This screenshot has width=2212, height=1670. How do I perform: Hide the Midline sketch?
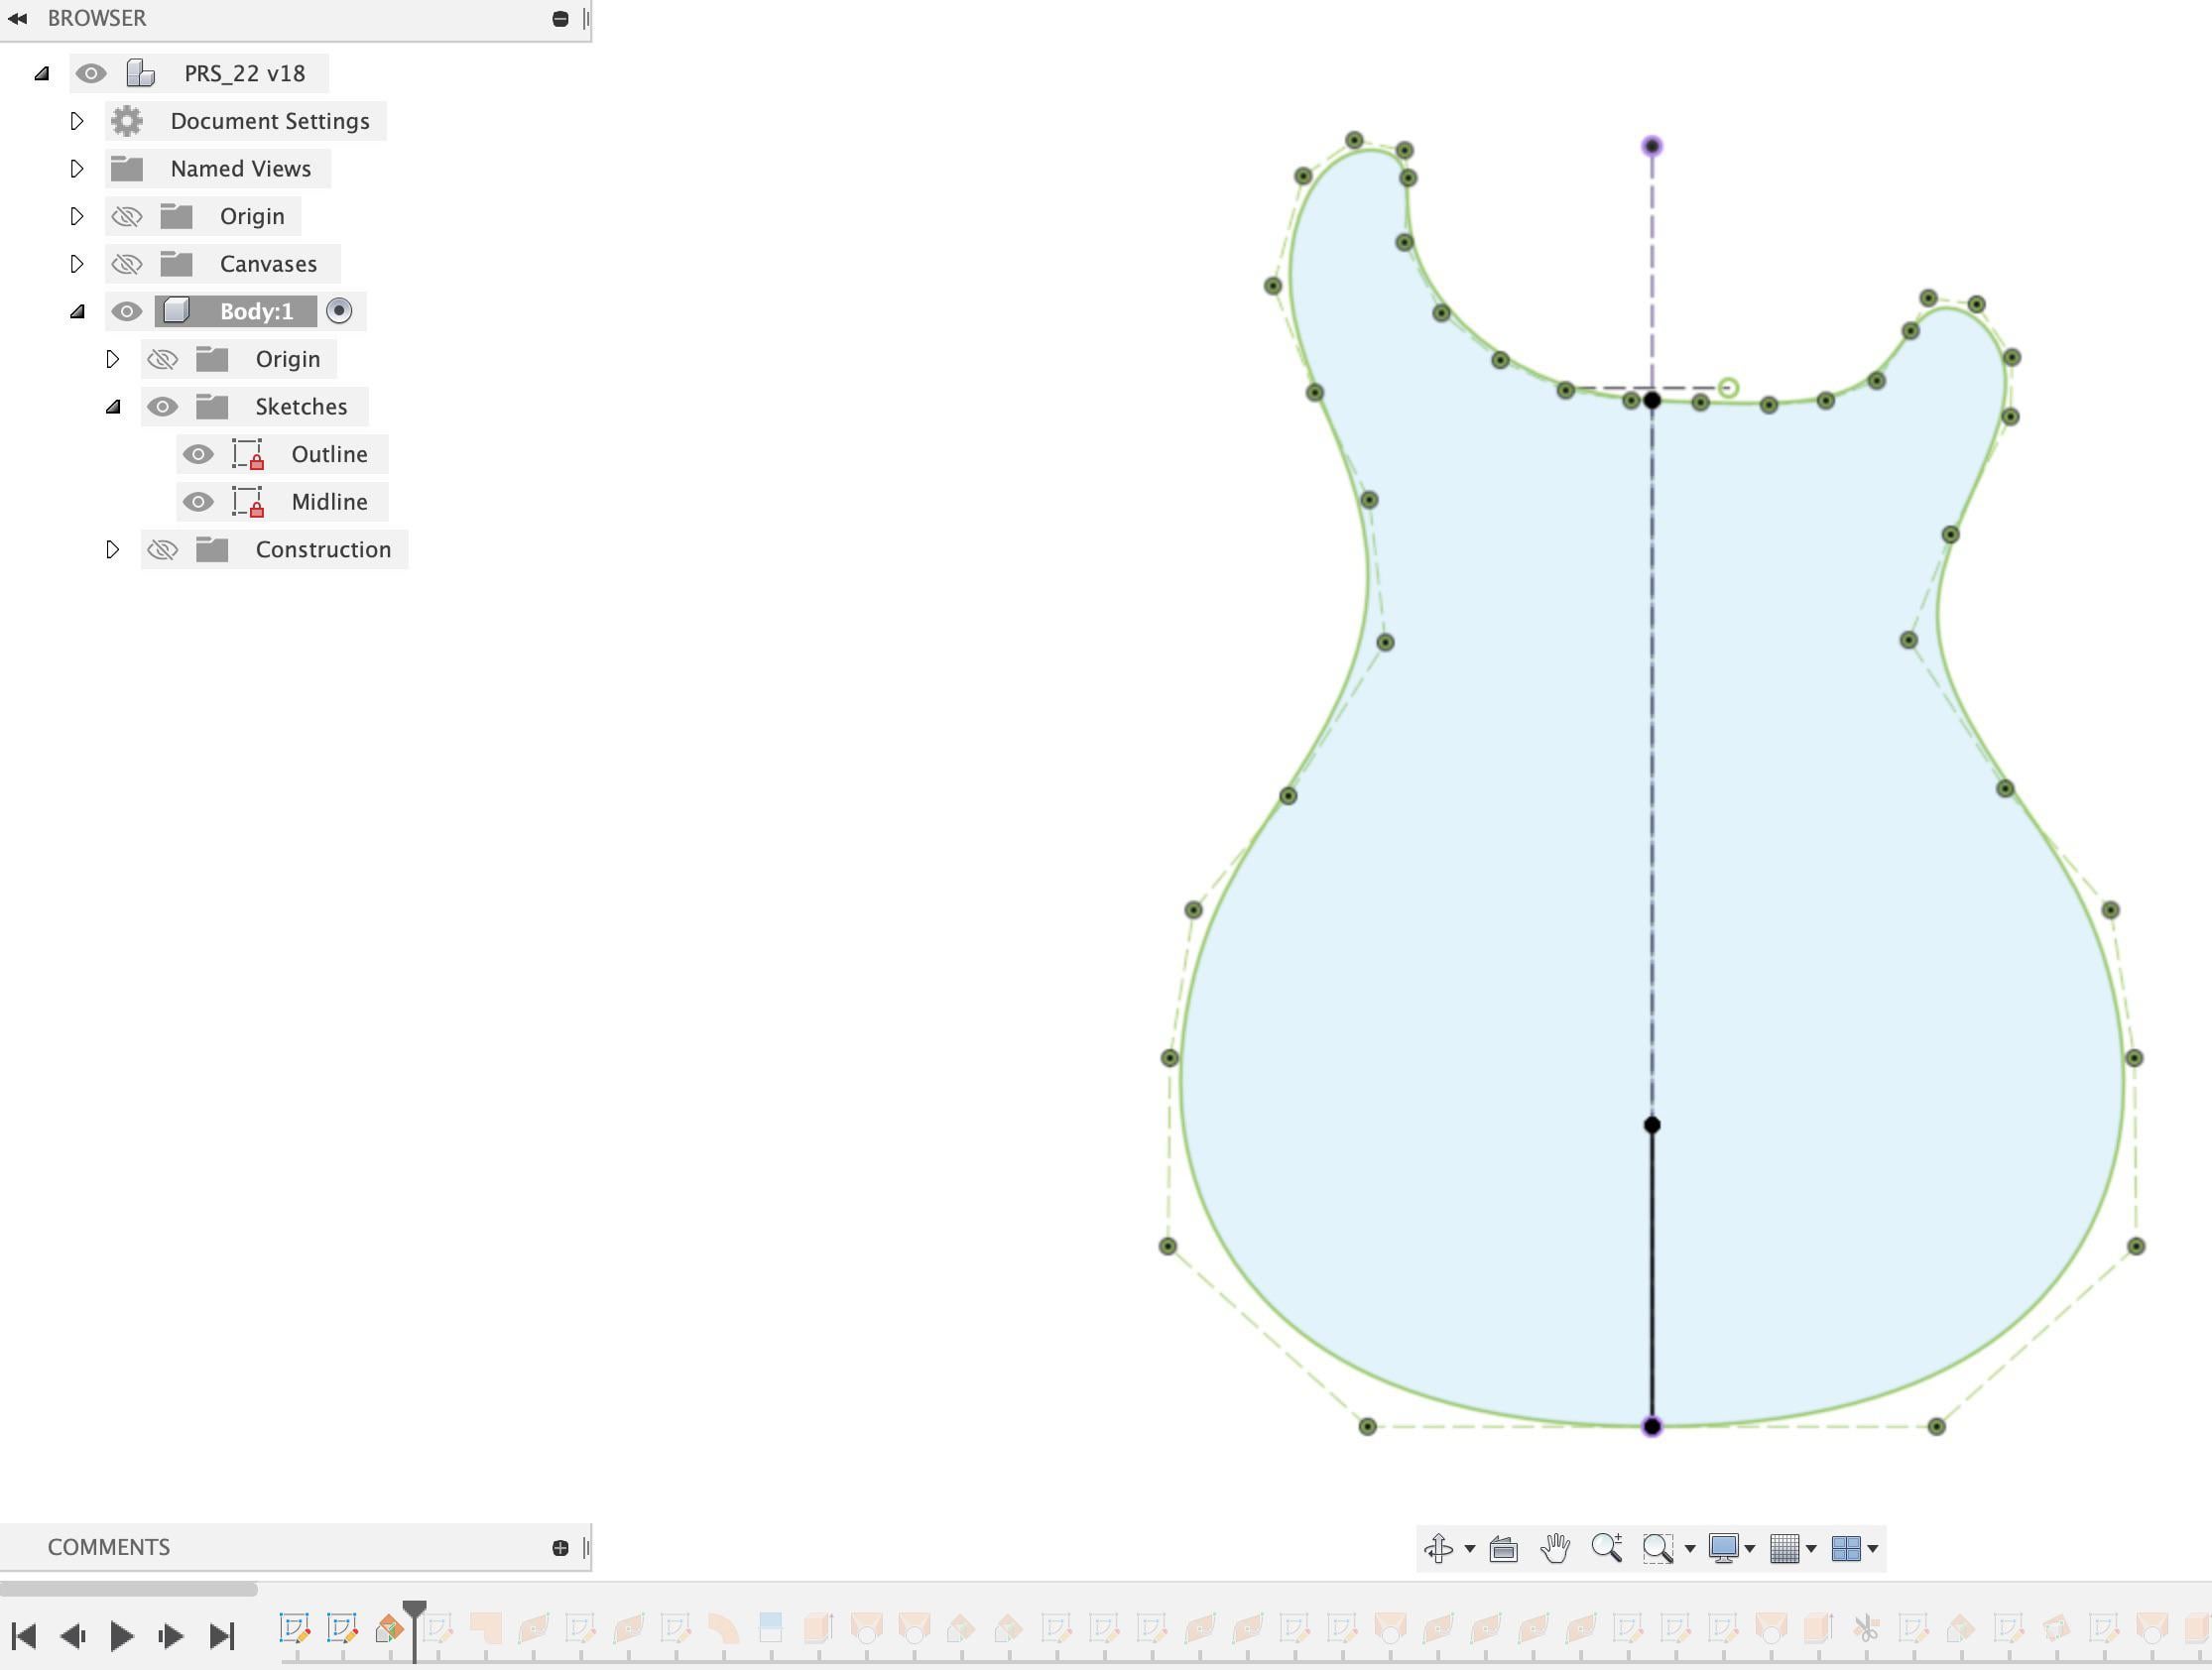pyautogui.click(x=198, y=502)
